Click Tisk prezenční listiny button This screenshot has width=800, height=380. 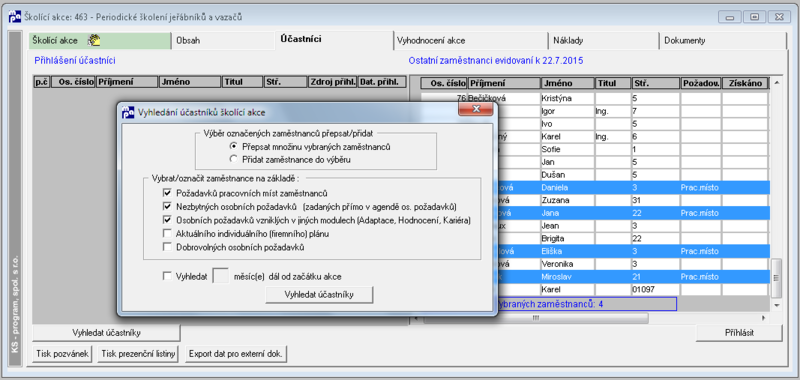(x=138, y=353)
